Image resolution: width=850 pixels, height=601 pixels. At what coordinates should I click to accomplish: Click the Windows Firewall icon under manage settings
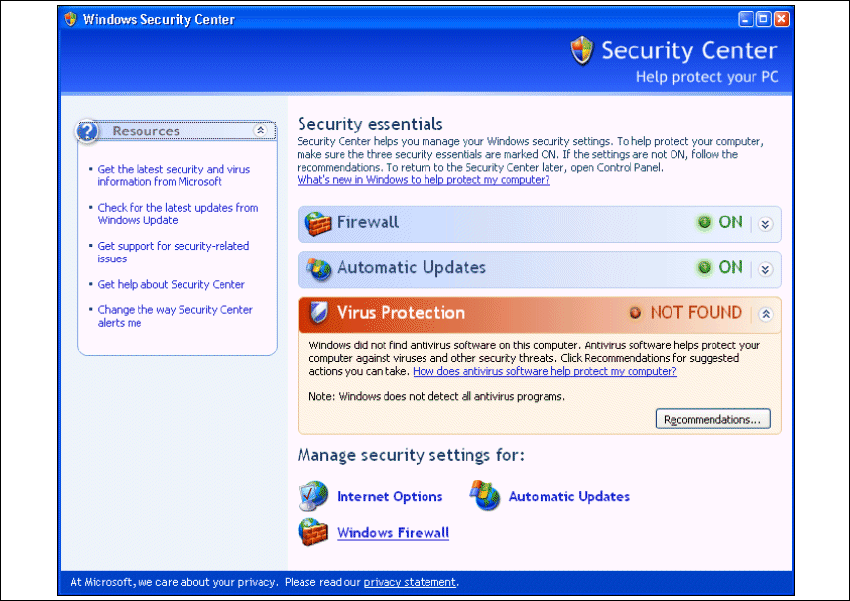coord(314,532)
